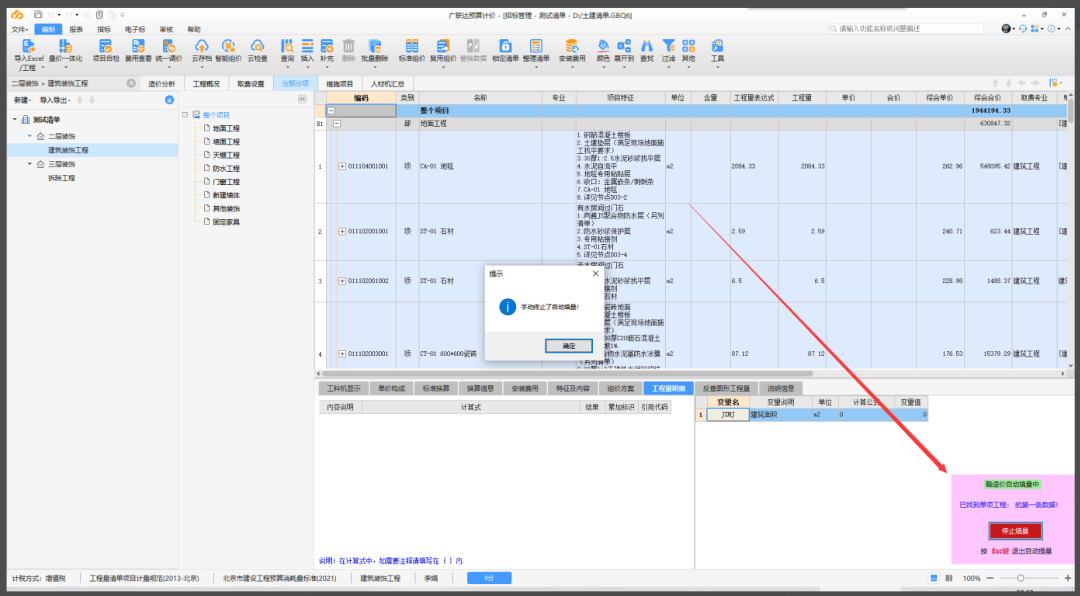The height and width of the screenshot is (596, 1080).
Task: Open the 云存档 cloud archive tool
Action: 202,46
